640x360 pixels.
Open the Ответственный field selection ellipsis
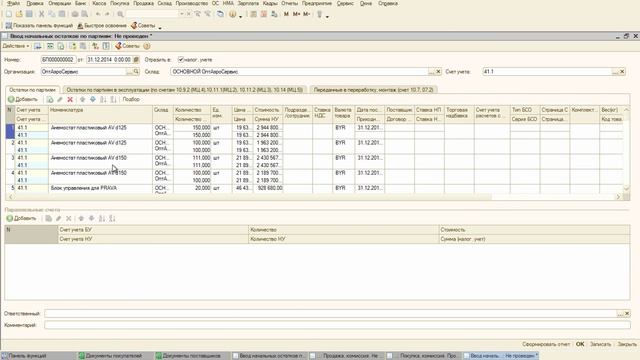pyautogui.click(x=620, y=313)
